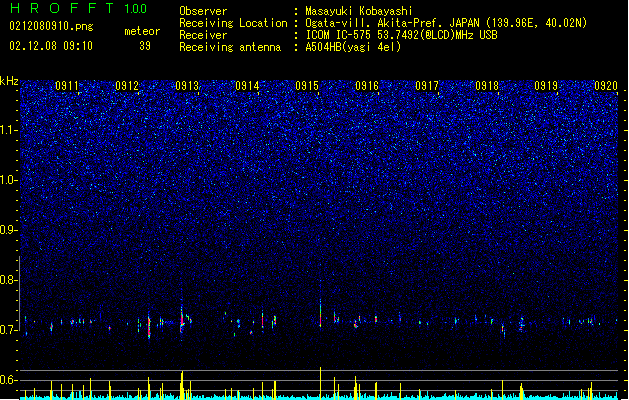Click the 1.0 frequency axis label
The image size is (629, 400).
tap(9, 180)
